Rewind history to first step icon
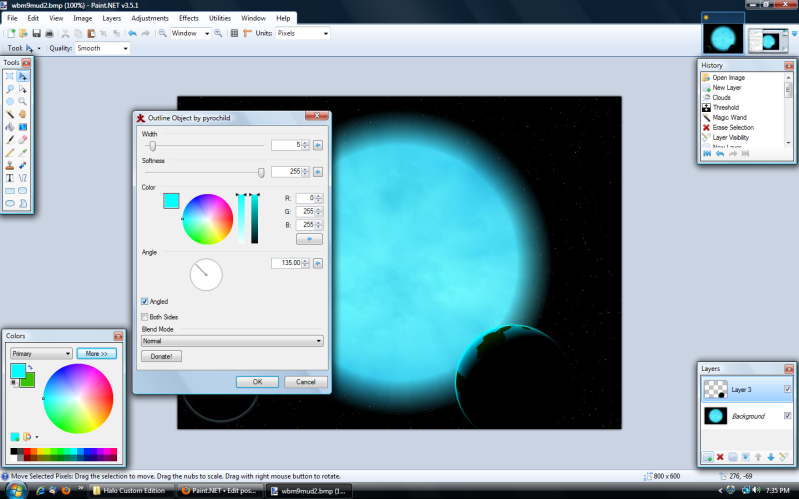The width and height of the screenshot is (799, 499). [707, 153]
